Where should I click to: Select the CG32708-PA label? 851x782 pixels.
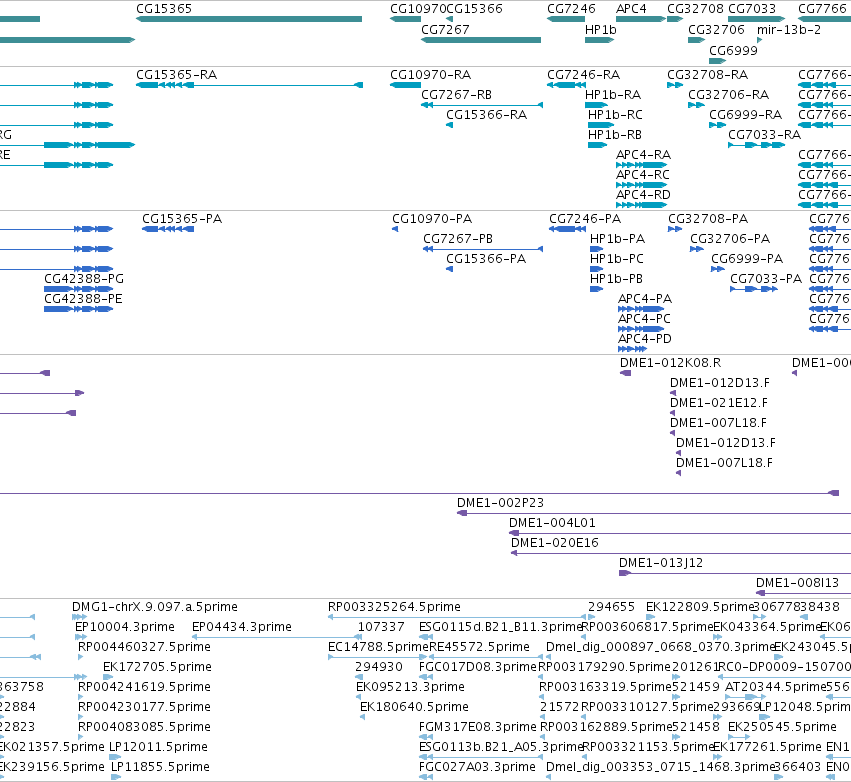[708, 219]
